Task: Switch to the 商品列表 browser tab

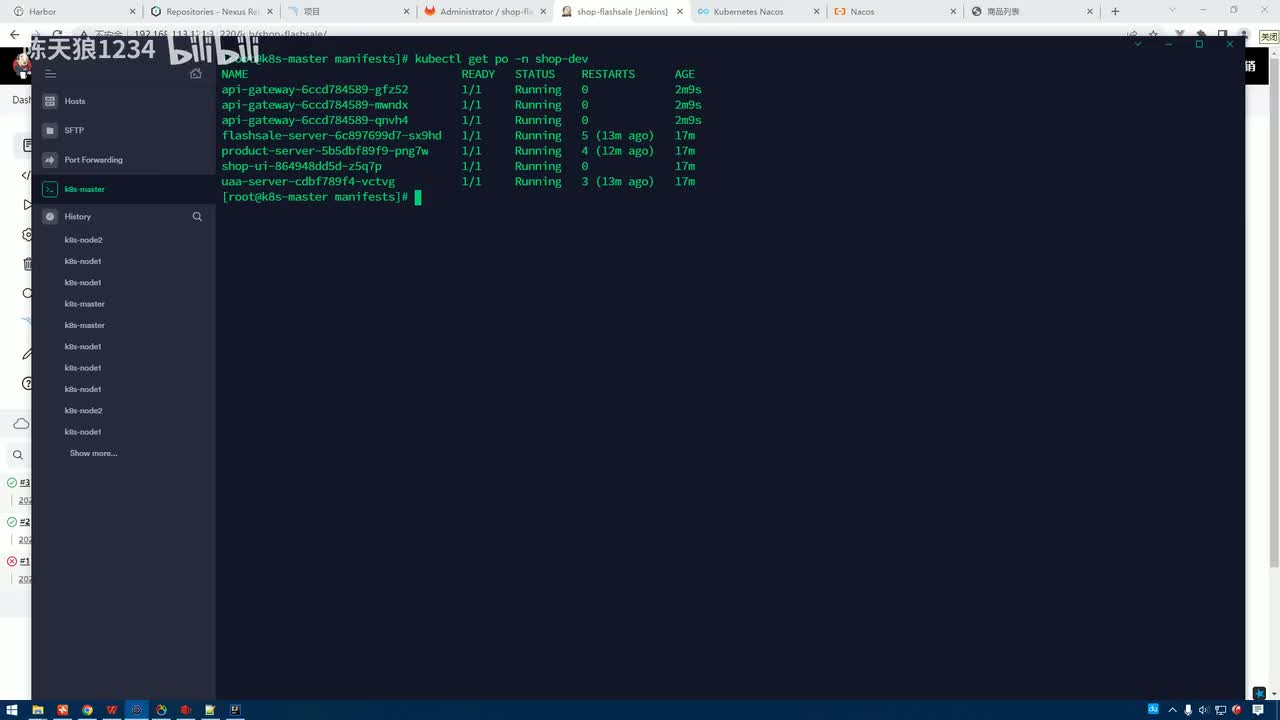Action: [1031, 11]
